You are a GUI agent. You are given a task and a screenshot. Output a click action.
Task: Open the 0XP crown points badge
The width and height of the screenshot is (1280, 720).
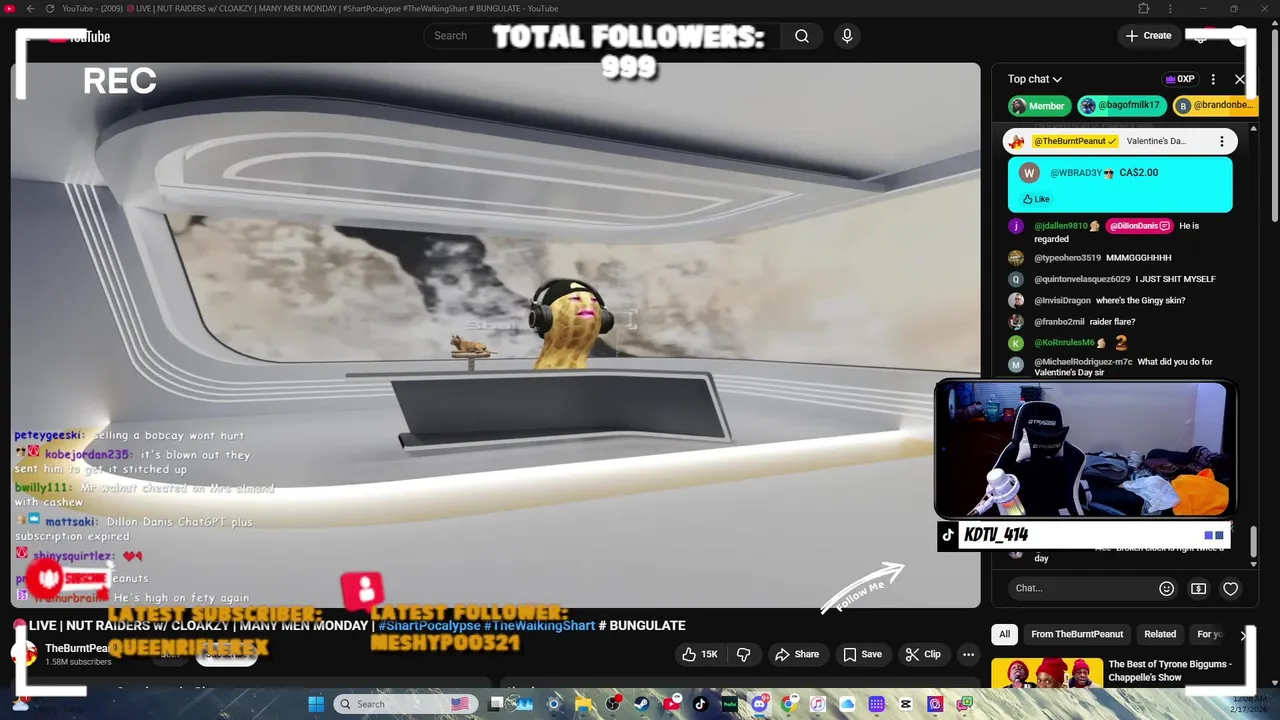(x=1180, y=79)
